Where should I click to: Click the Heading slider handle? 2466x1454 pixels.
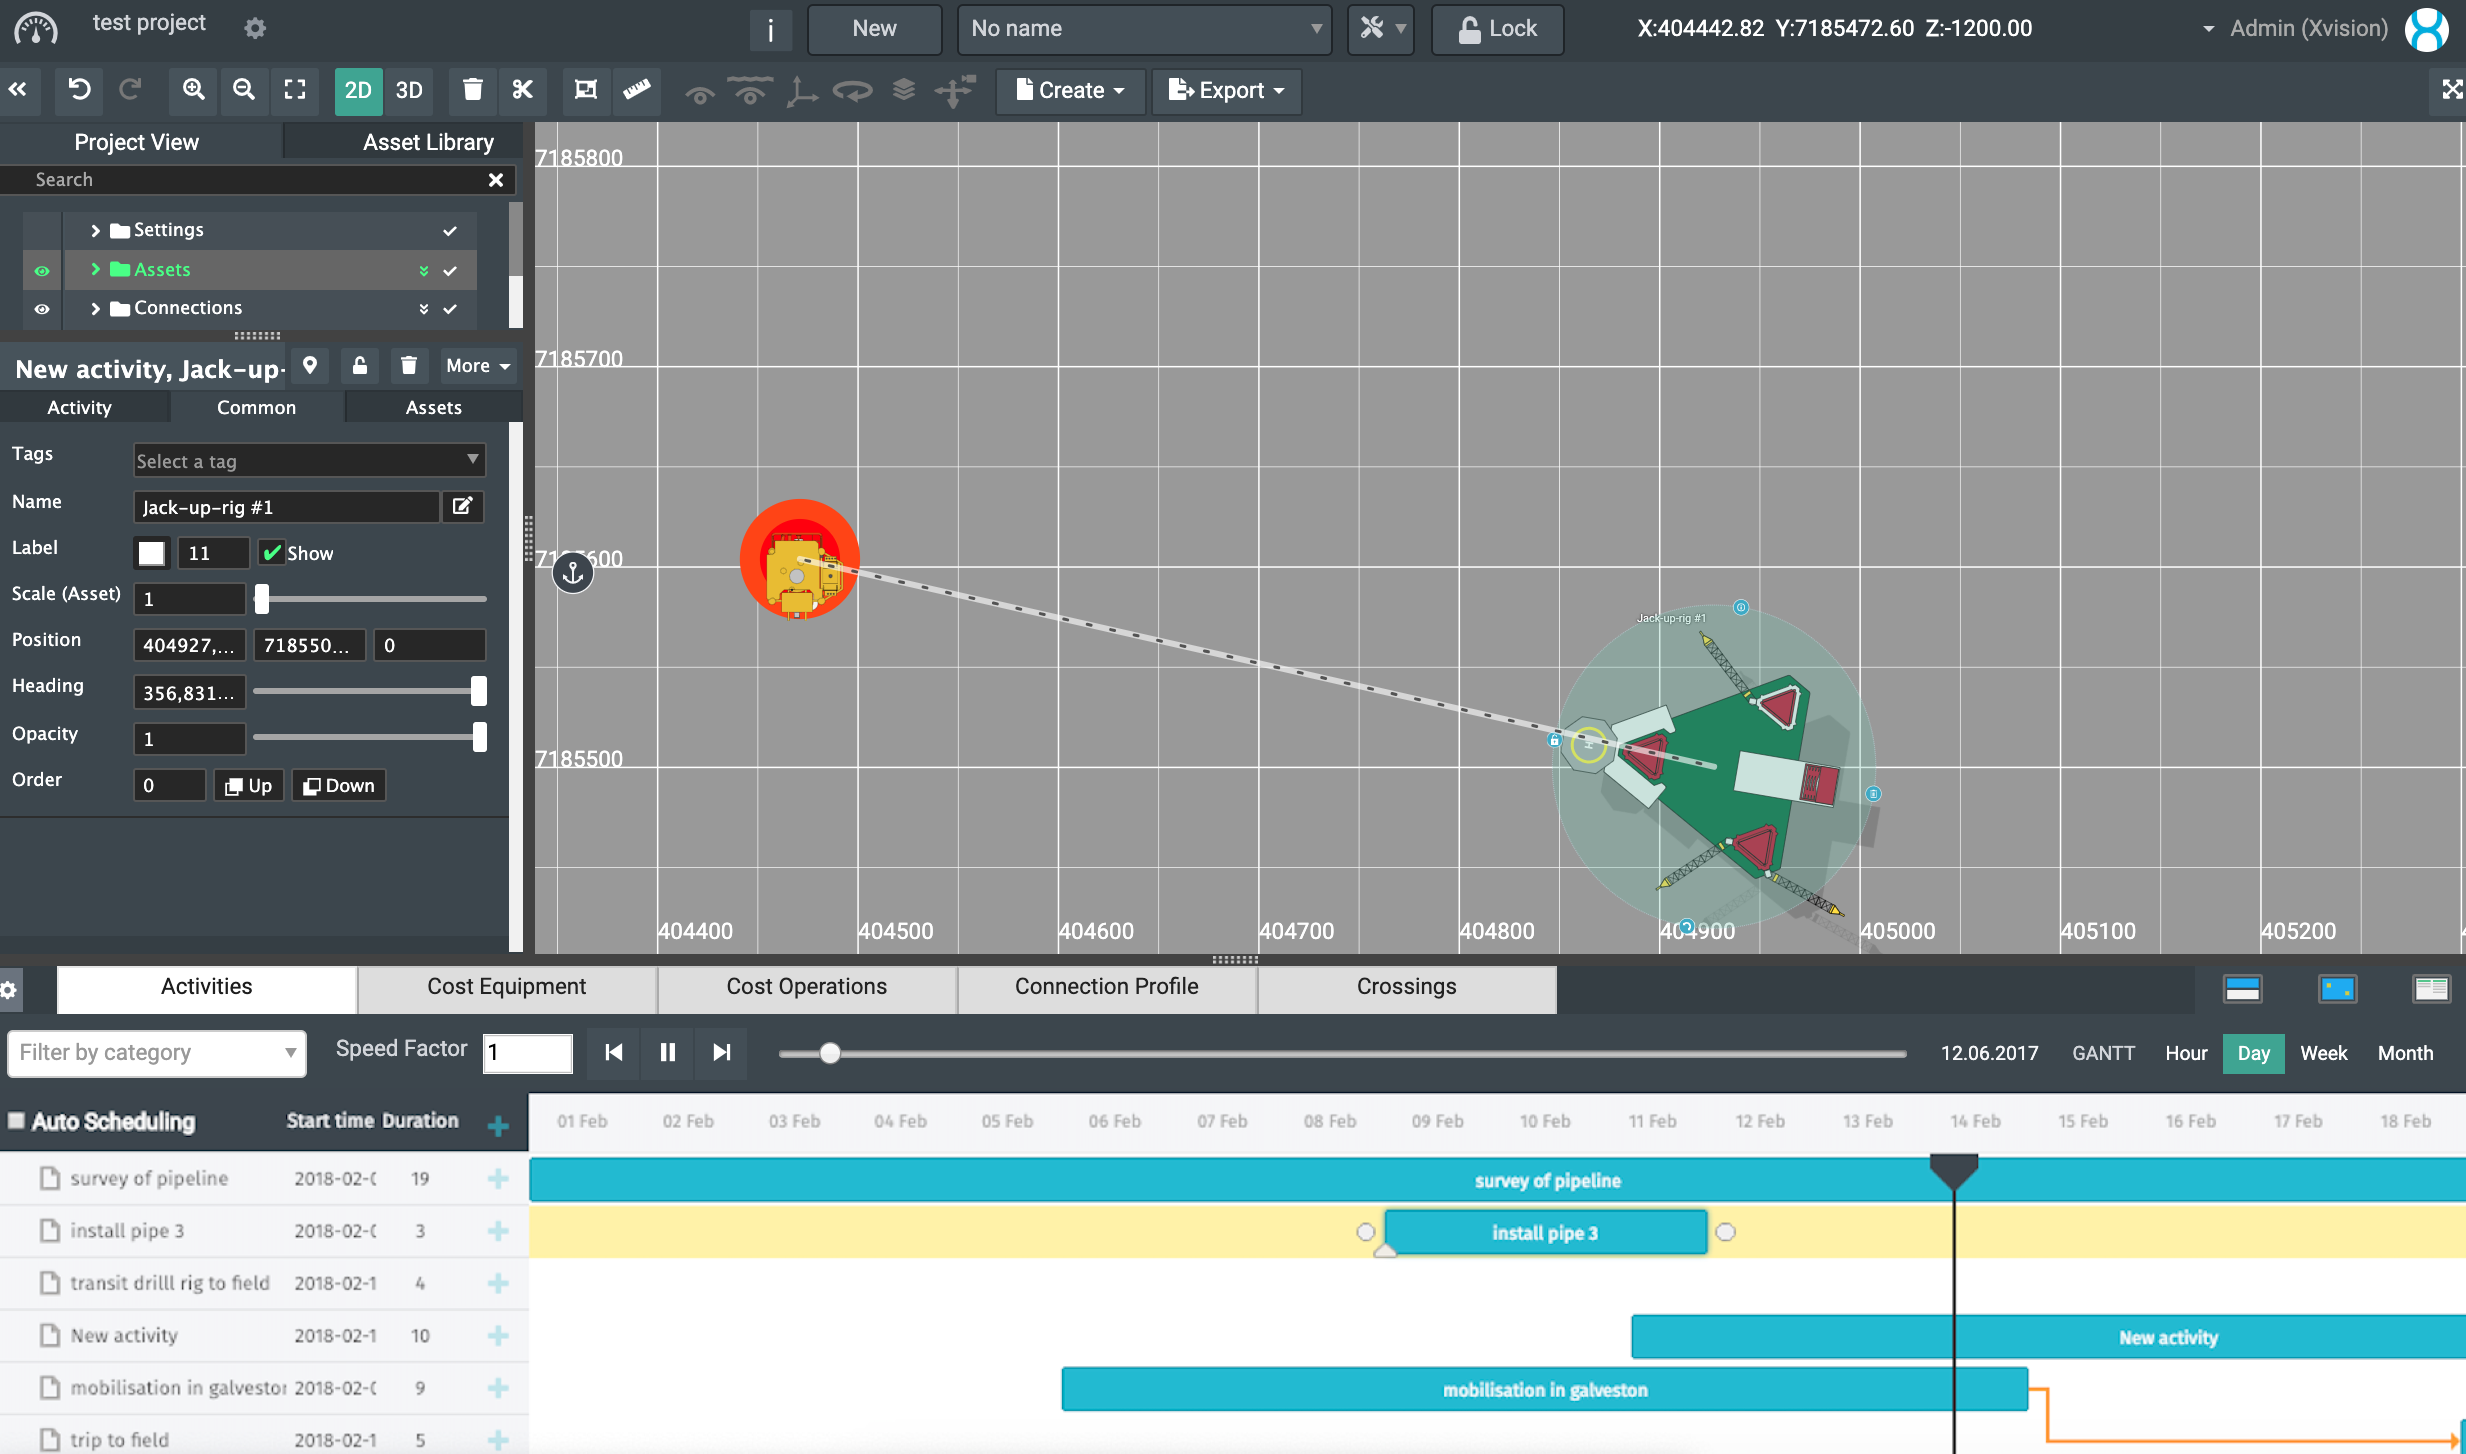[478, 691]
